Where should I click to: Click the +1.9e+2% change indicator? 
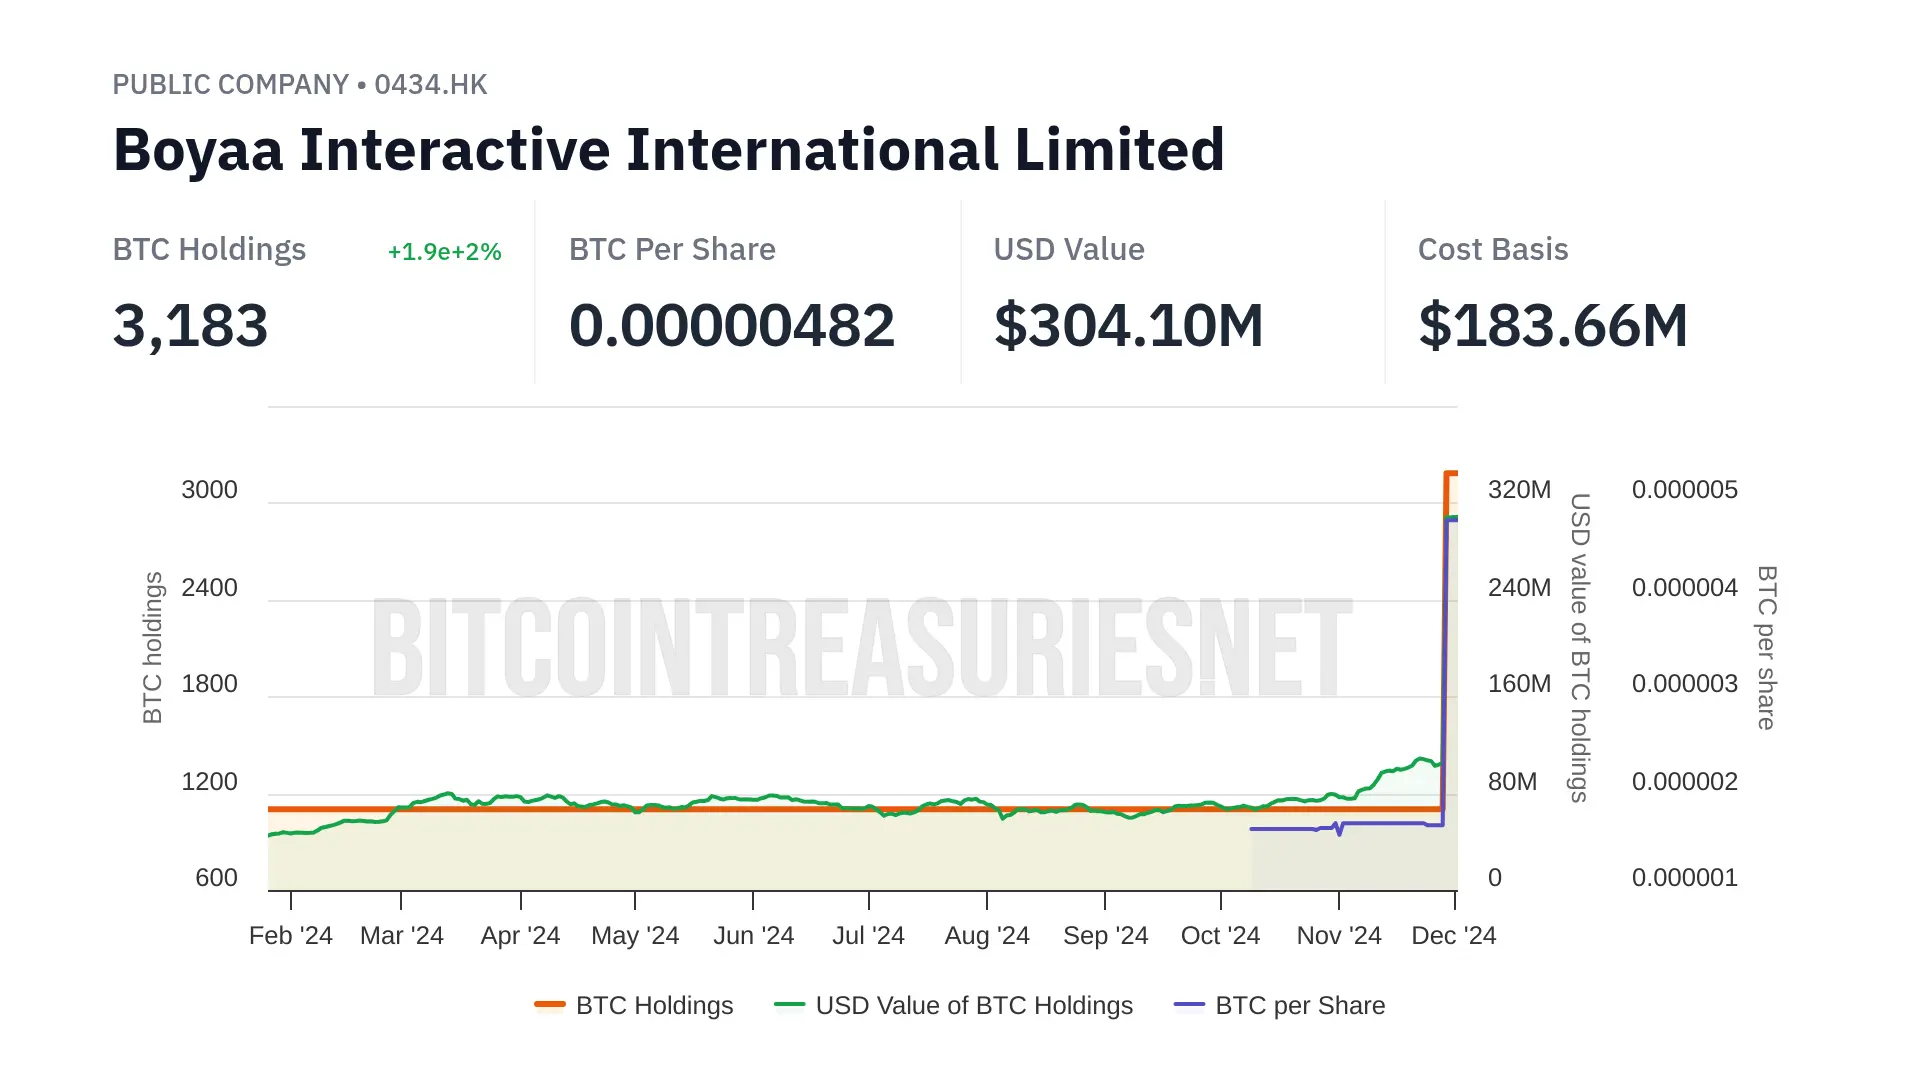[444, 252]
